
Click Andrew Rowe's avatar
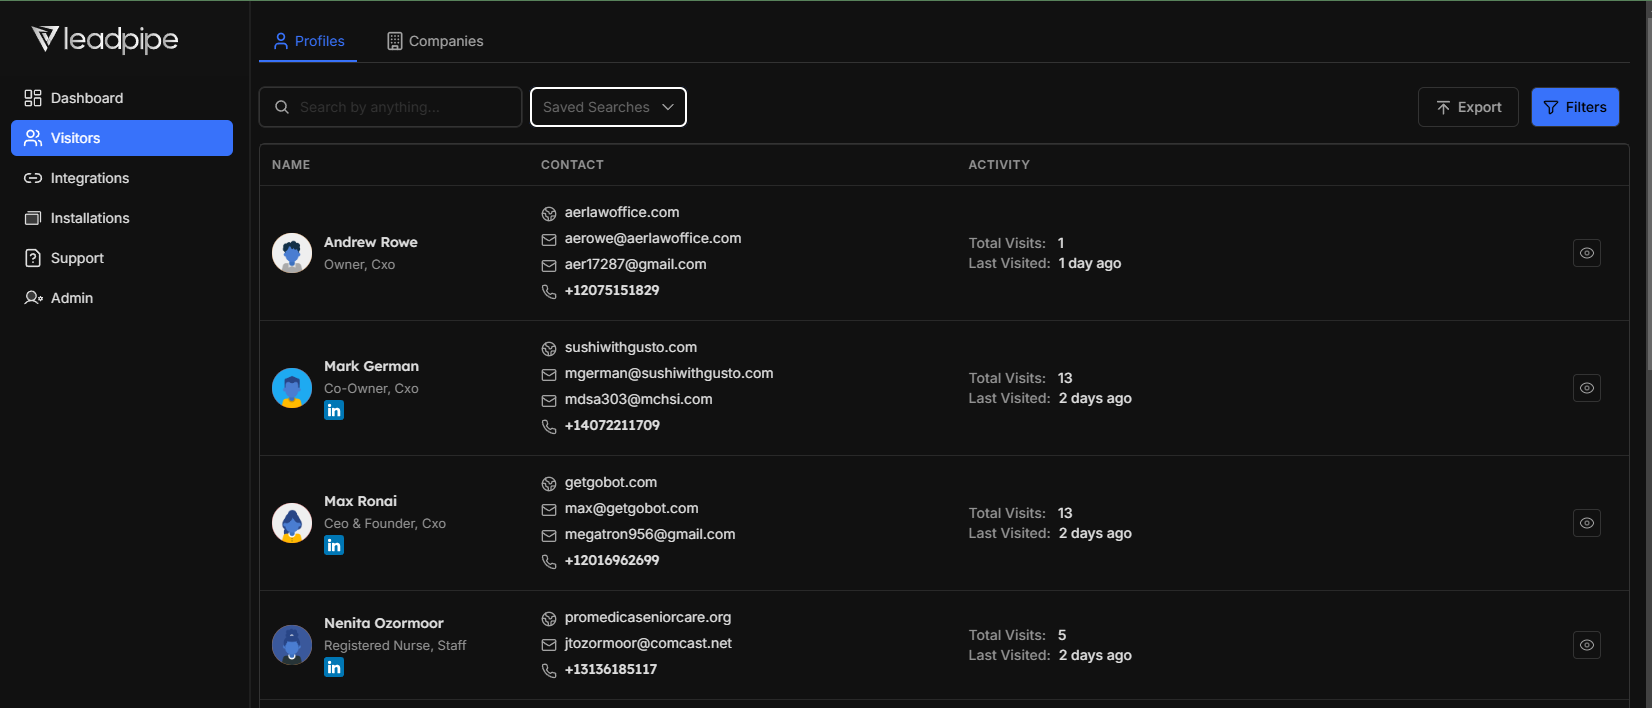click(292, 253)
